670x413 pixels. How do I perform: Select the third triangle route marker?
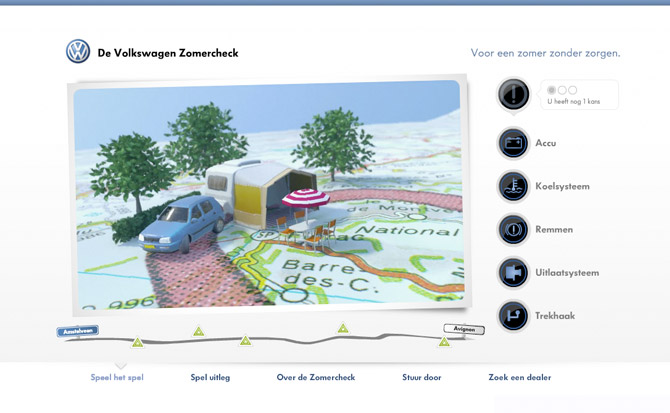click(245, 340)
